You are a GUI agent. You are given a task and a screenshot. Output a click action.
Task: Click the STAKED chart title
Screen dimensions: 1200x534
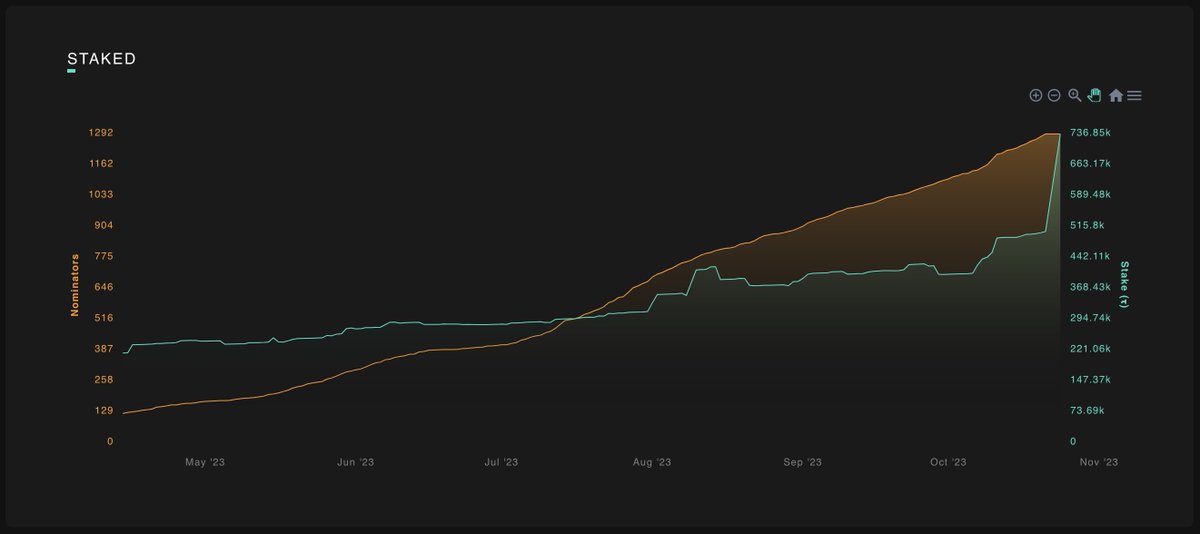[x=102, y=59]
